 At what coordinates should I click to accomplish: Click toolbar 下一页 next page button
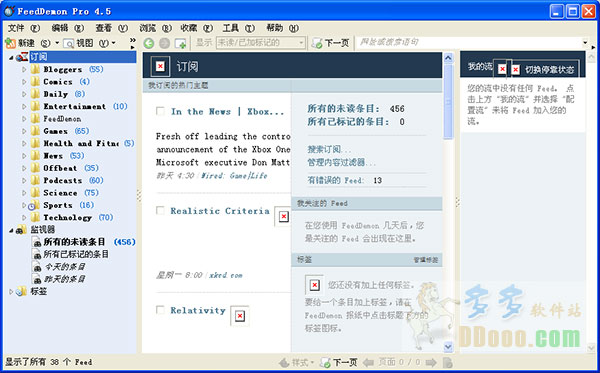[330, 43]
